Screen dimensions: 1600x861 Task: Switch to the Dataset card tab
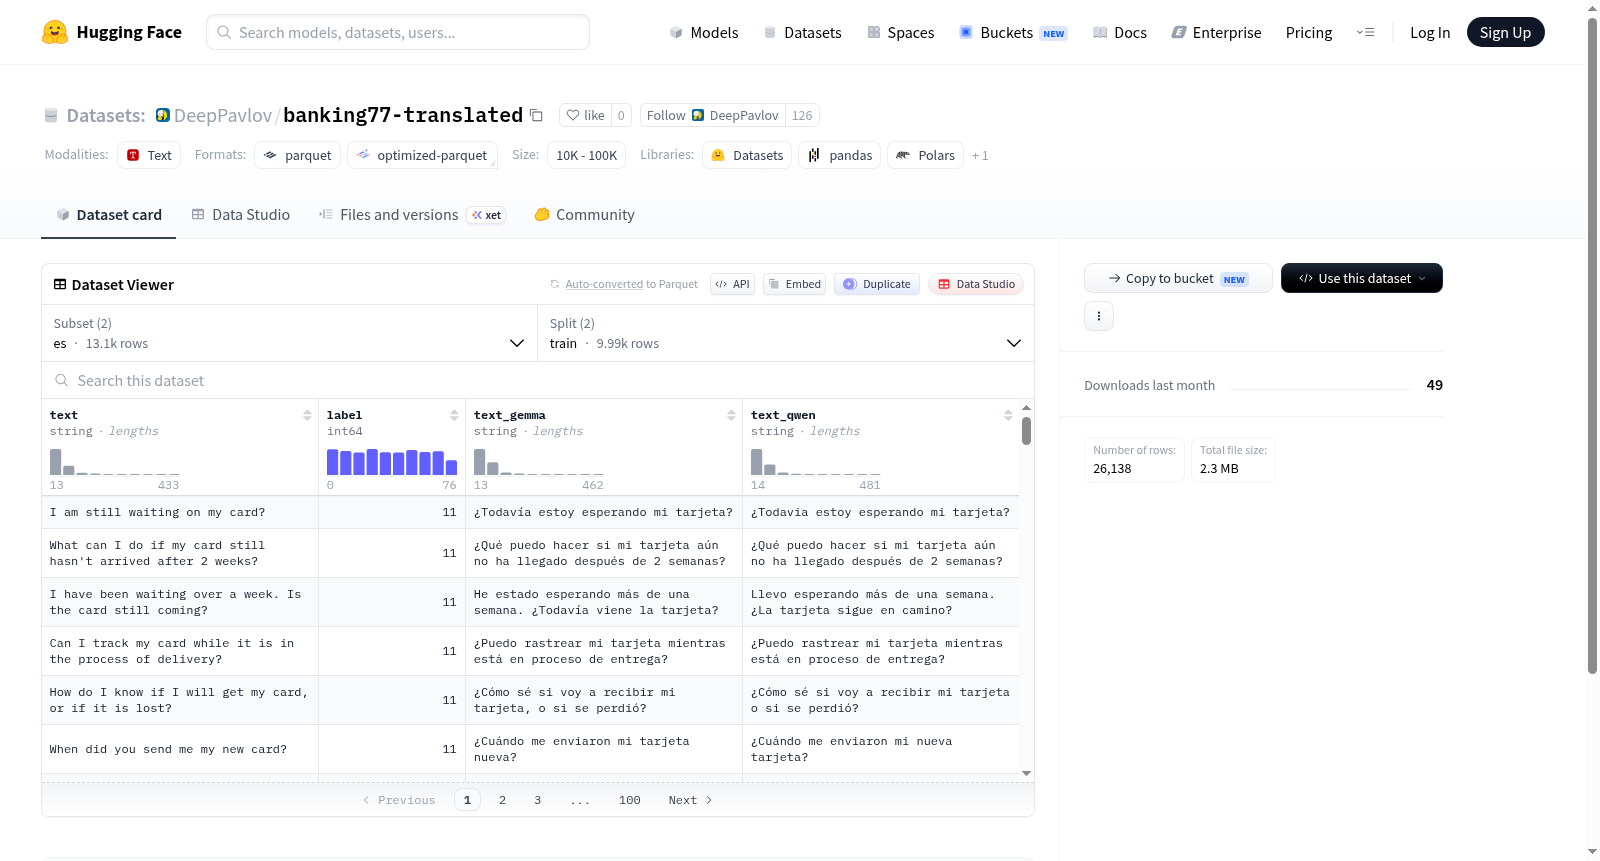108,215
